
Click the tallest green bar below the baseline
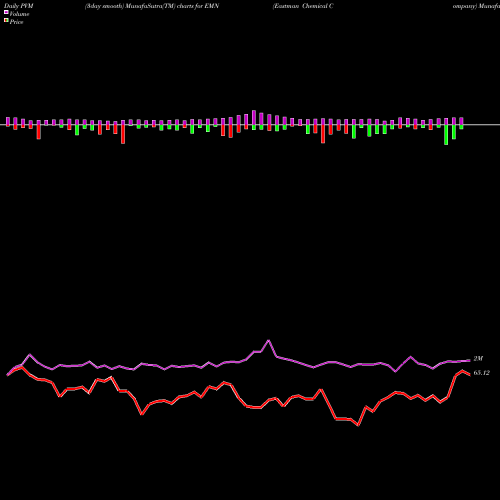[446, 135]
